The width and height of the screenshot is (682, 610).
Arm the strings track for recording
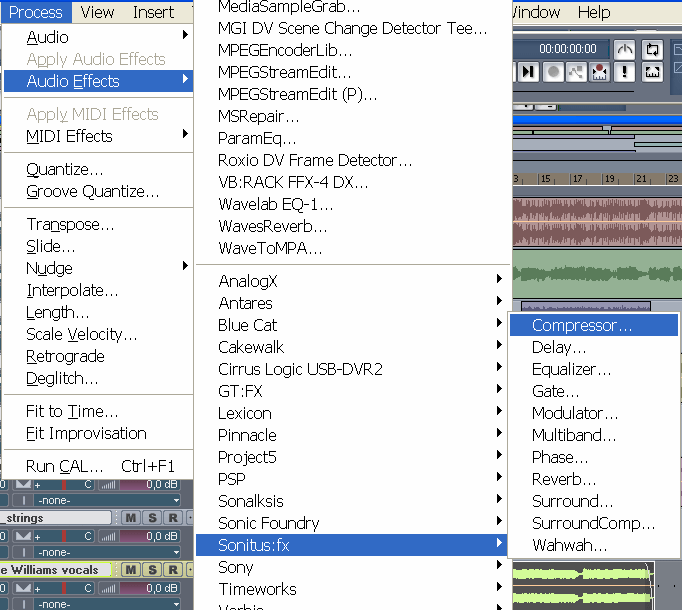(x=173, y=518)
